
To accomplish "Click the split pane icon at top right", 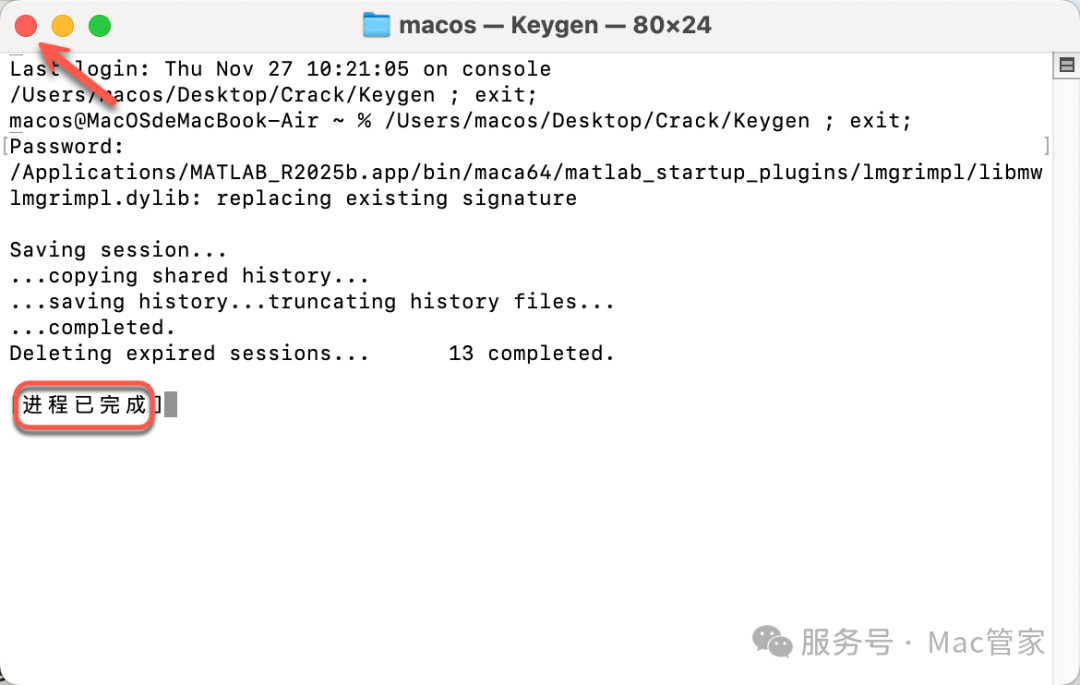I will point(1066,66).
